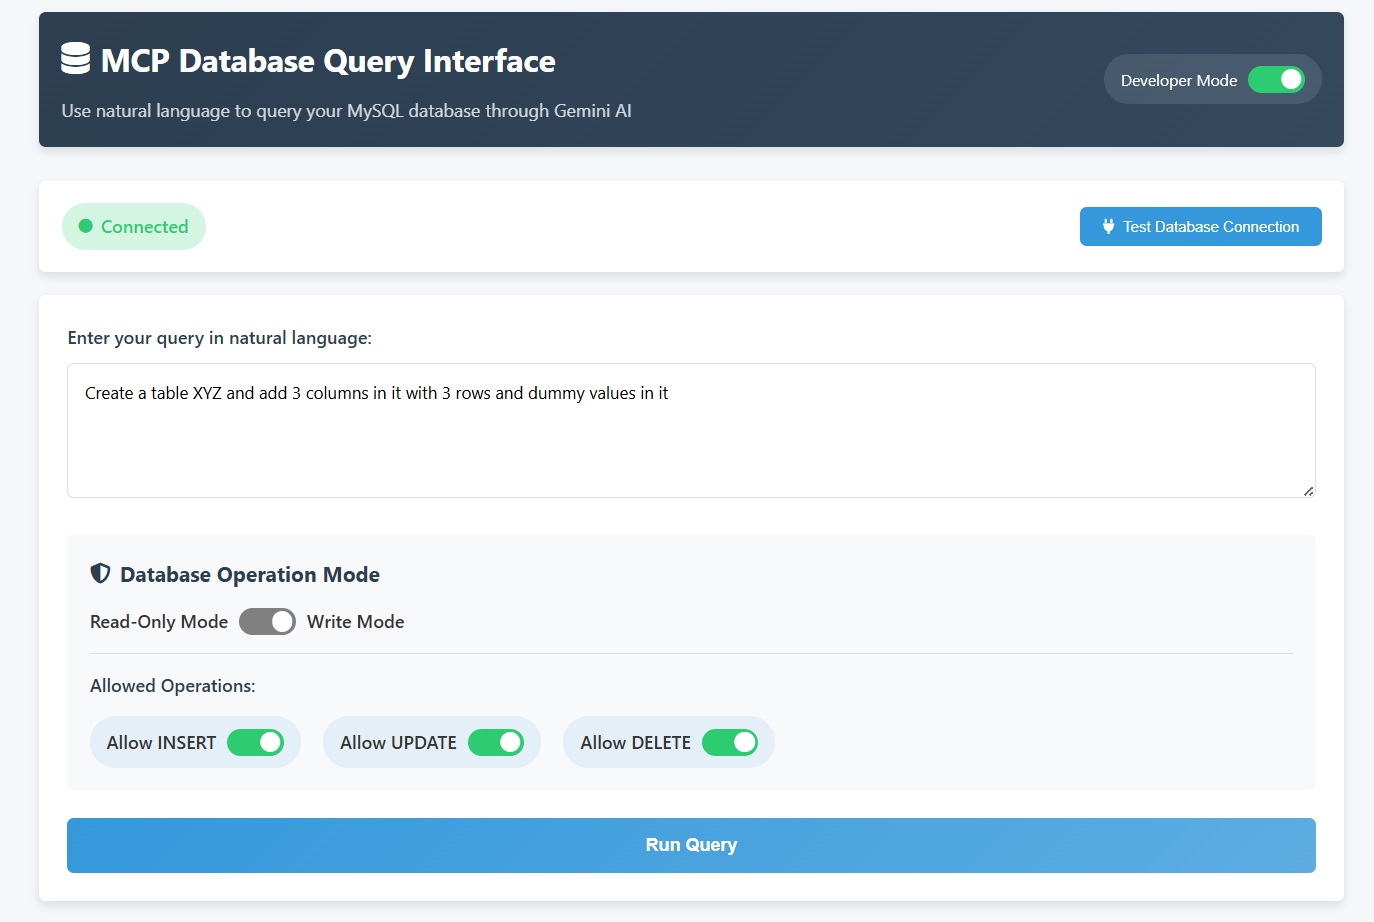Click the textarea resize handle

pos(1308,490)
